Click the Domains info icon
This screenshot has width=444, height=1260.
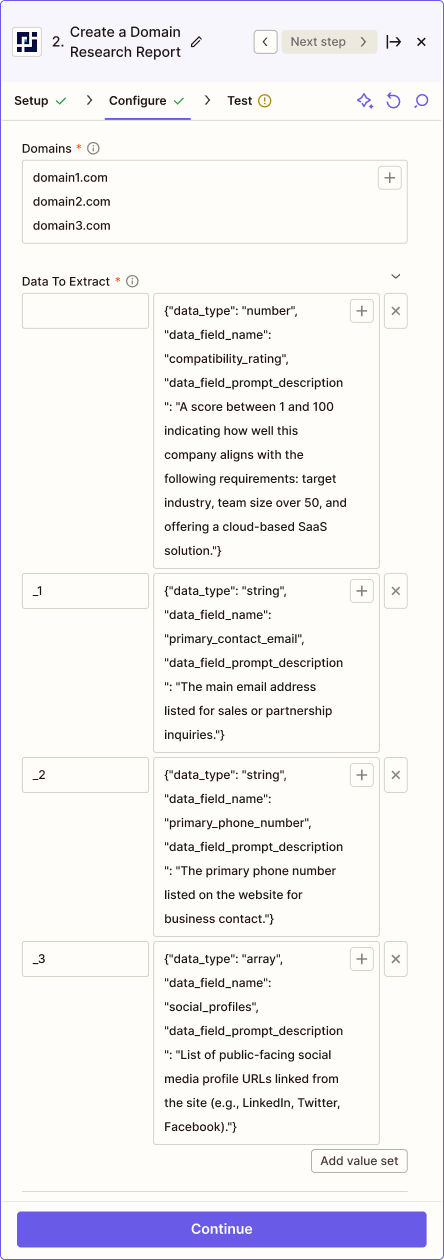pos(94,148)
